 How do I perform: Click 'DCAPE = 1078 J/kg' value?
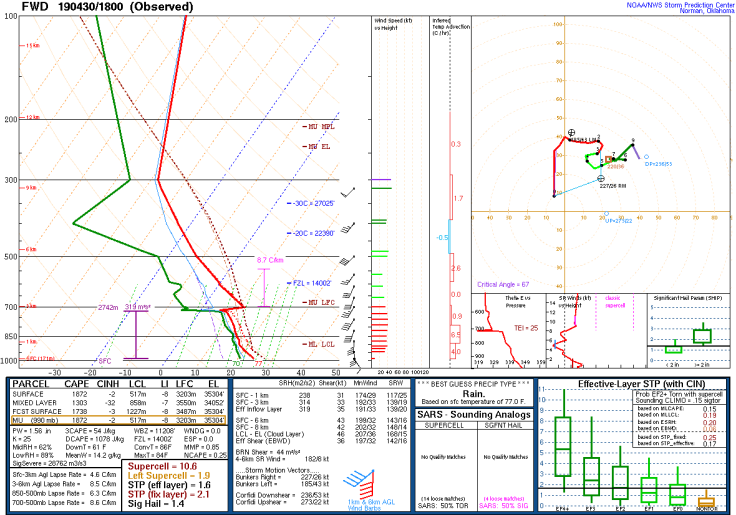coord(94,439)
